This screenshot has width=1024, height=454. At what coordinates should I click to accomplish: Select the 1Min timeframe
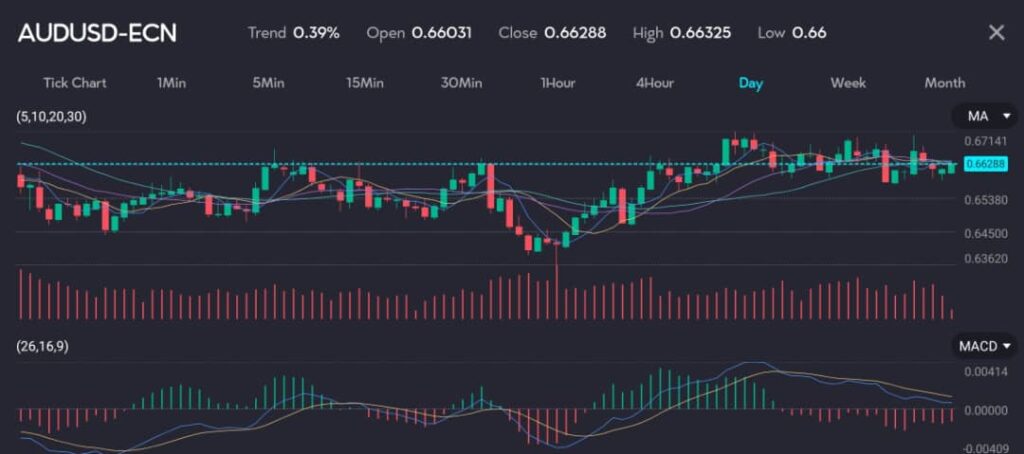click(171, 83)
